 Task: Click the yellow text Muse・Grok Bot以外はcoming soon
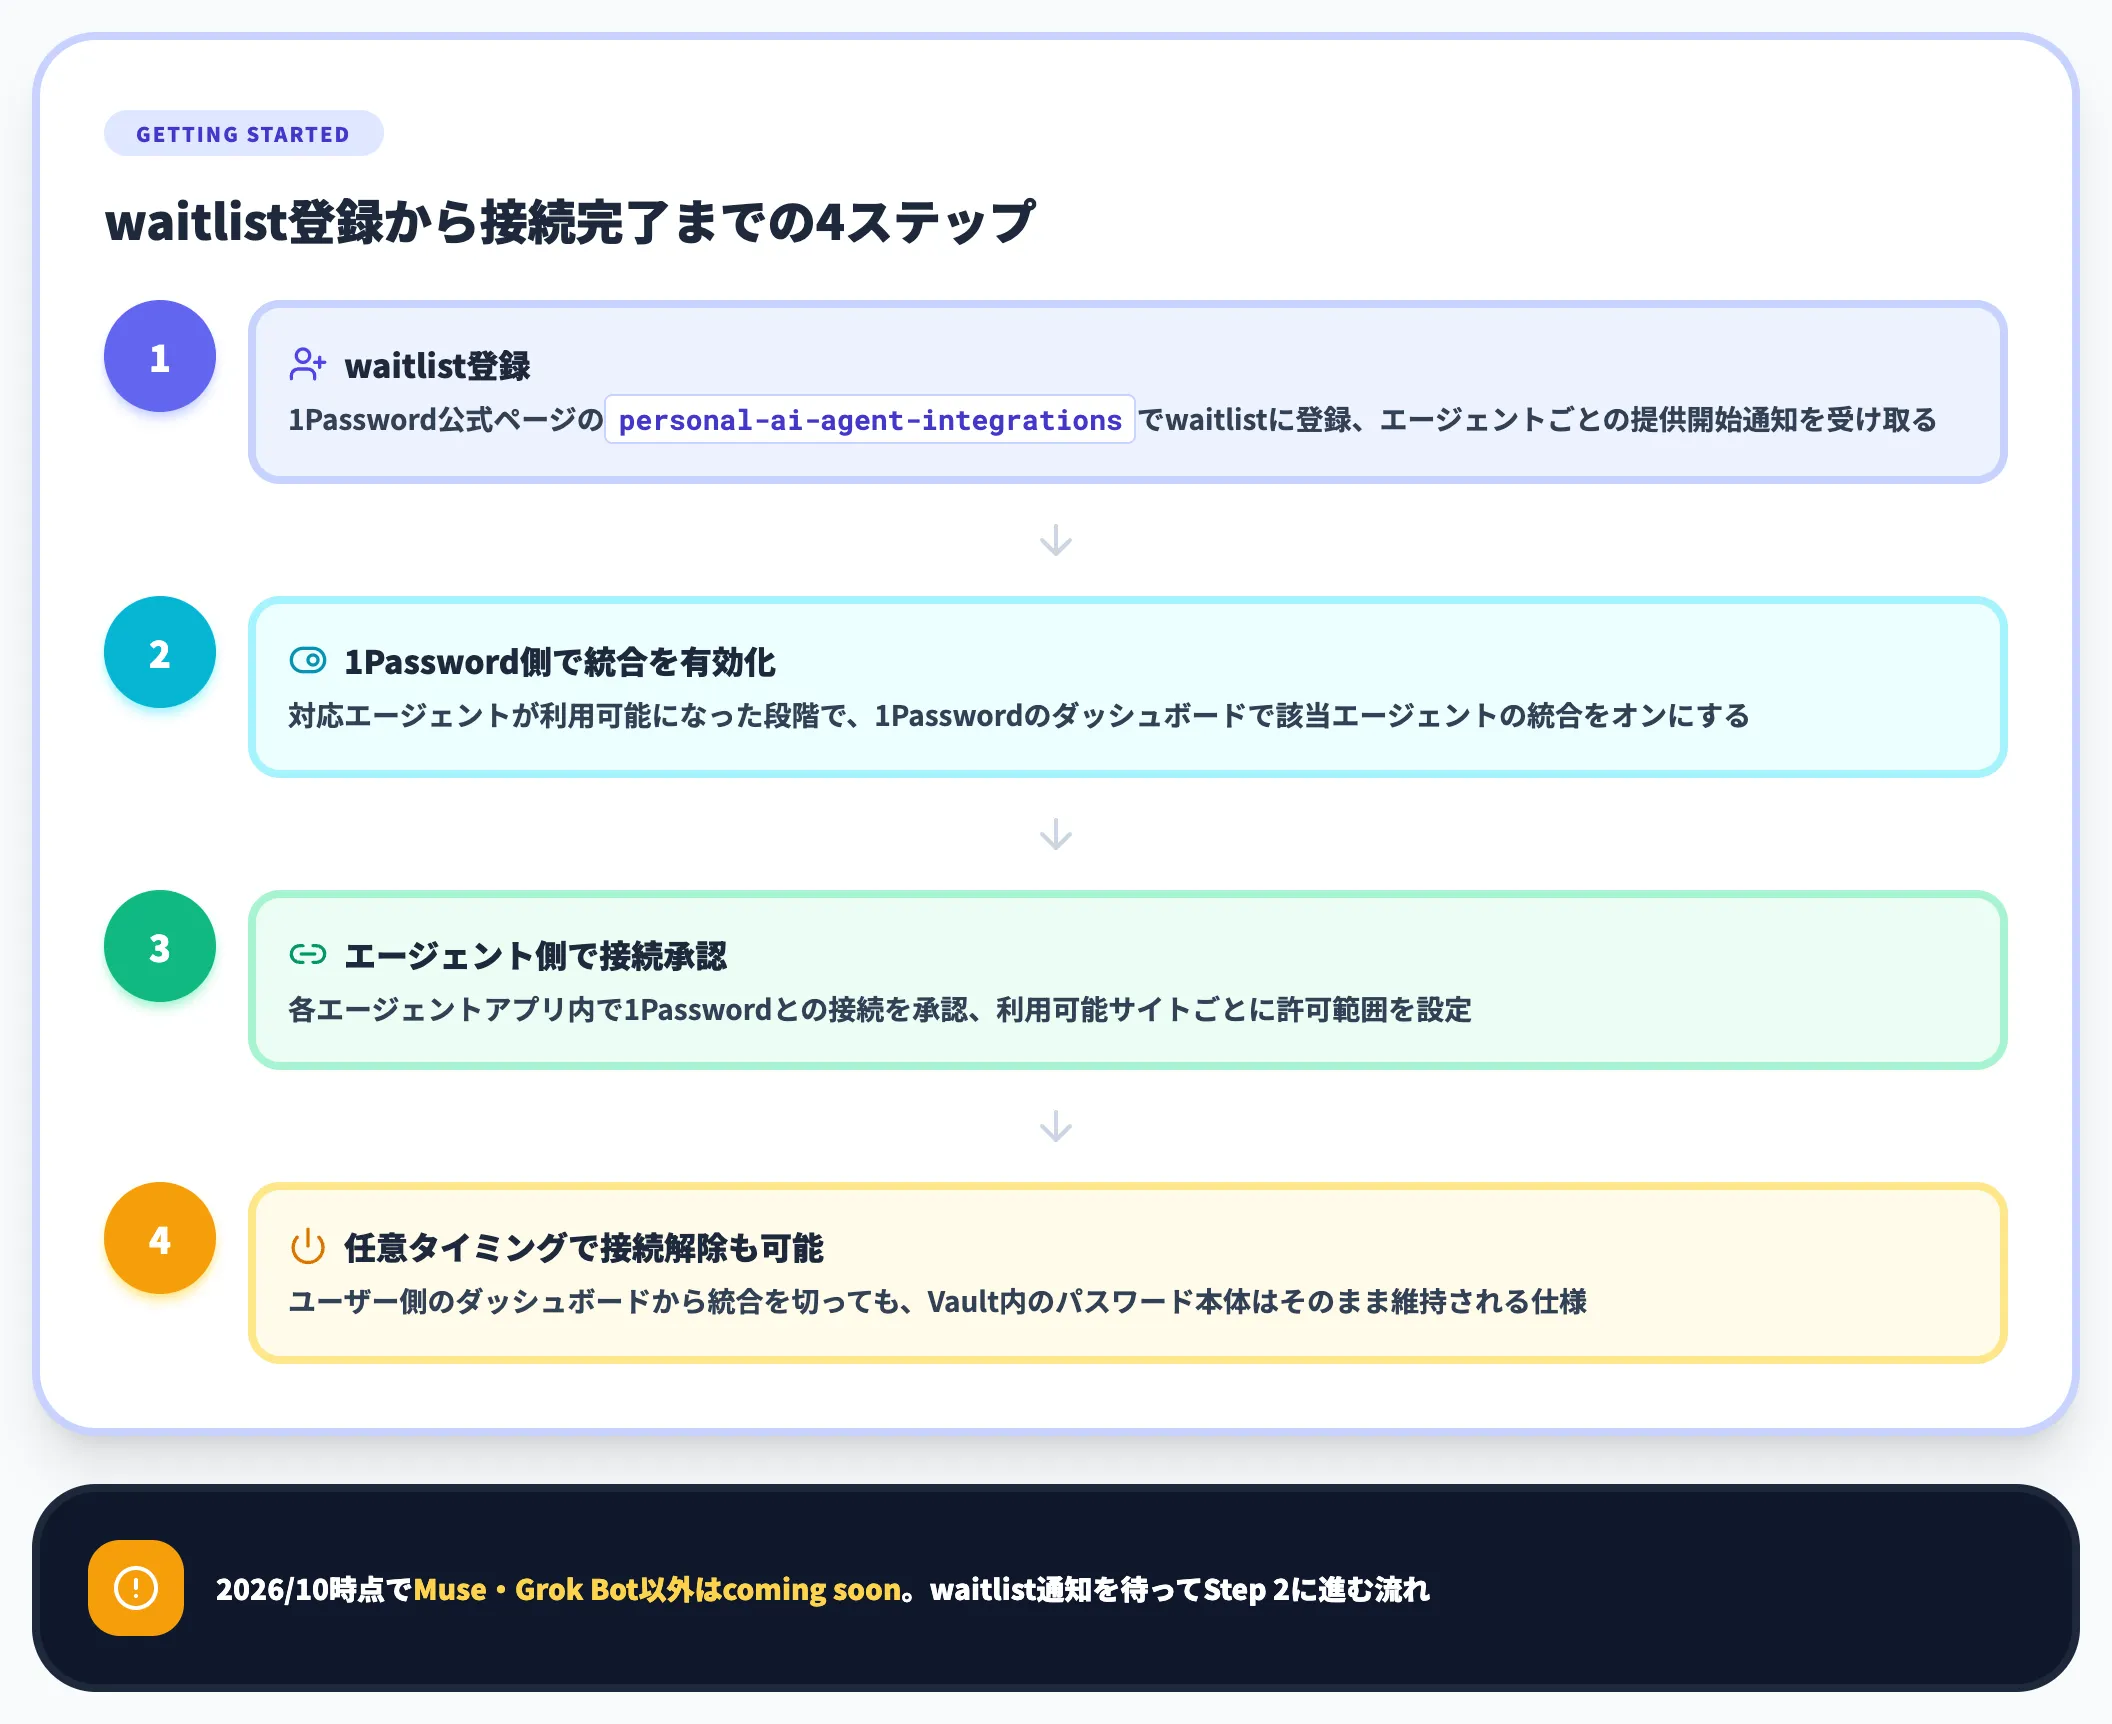658,1589
